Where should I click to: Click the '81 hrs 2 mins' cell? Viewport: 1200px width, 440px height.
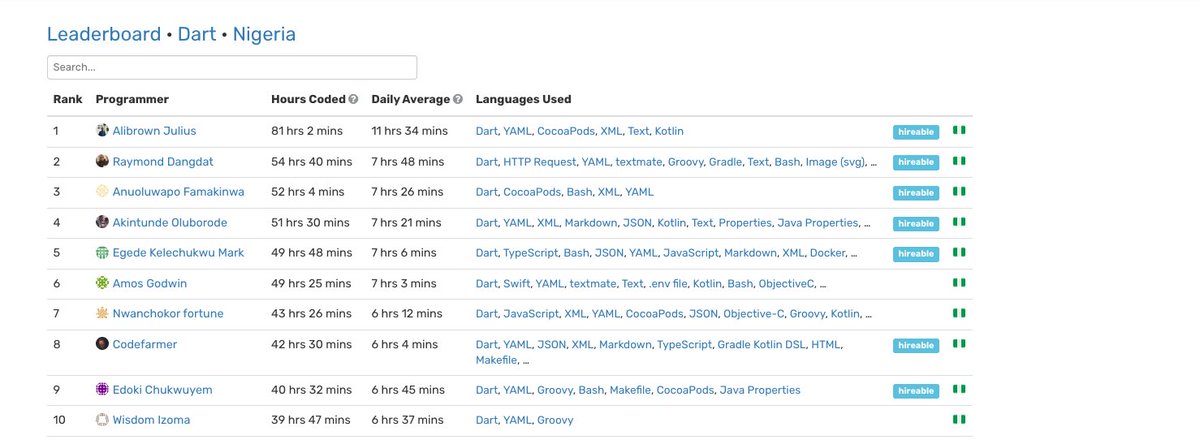308,131
